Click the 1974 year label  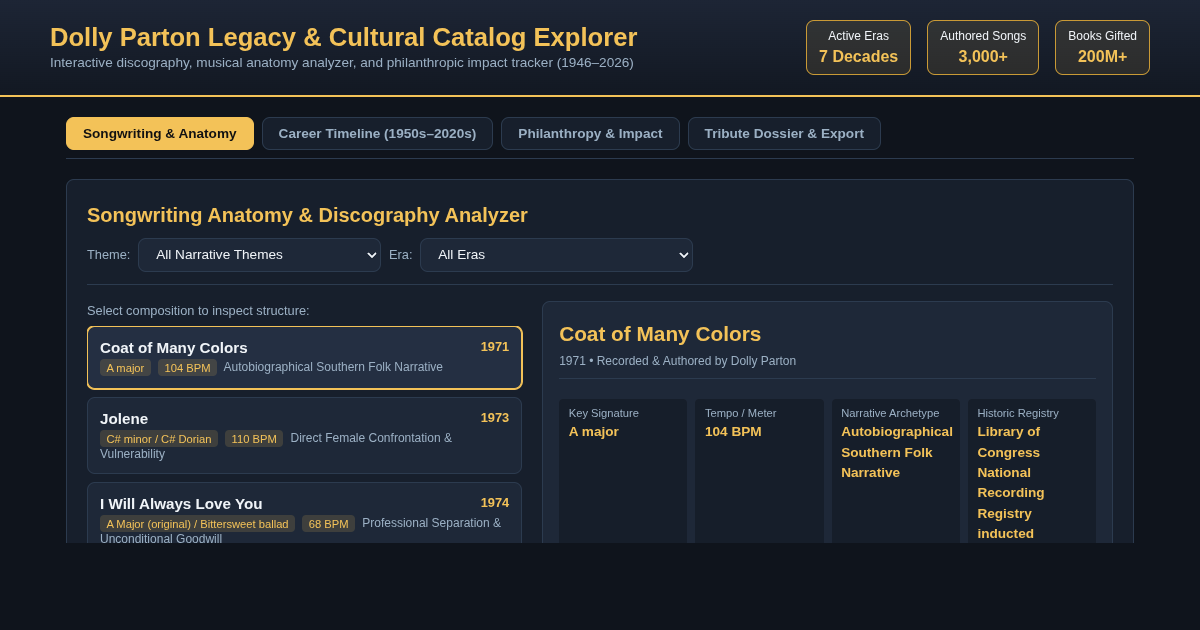(495, 503)
